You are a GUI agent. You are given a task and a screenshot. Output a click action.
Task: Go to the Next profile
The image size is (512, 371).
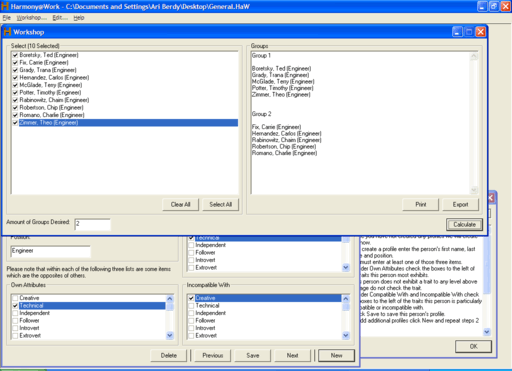292,355
